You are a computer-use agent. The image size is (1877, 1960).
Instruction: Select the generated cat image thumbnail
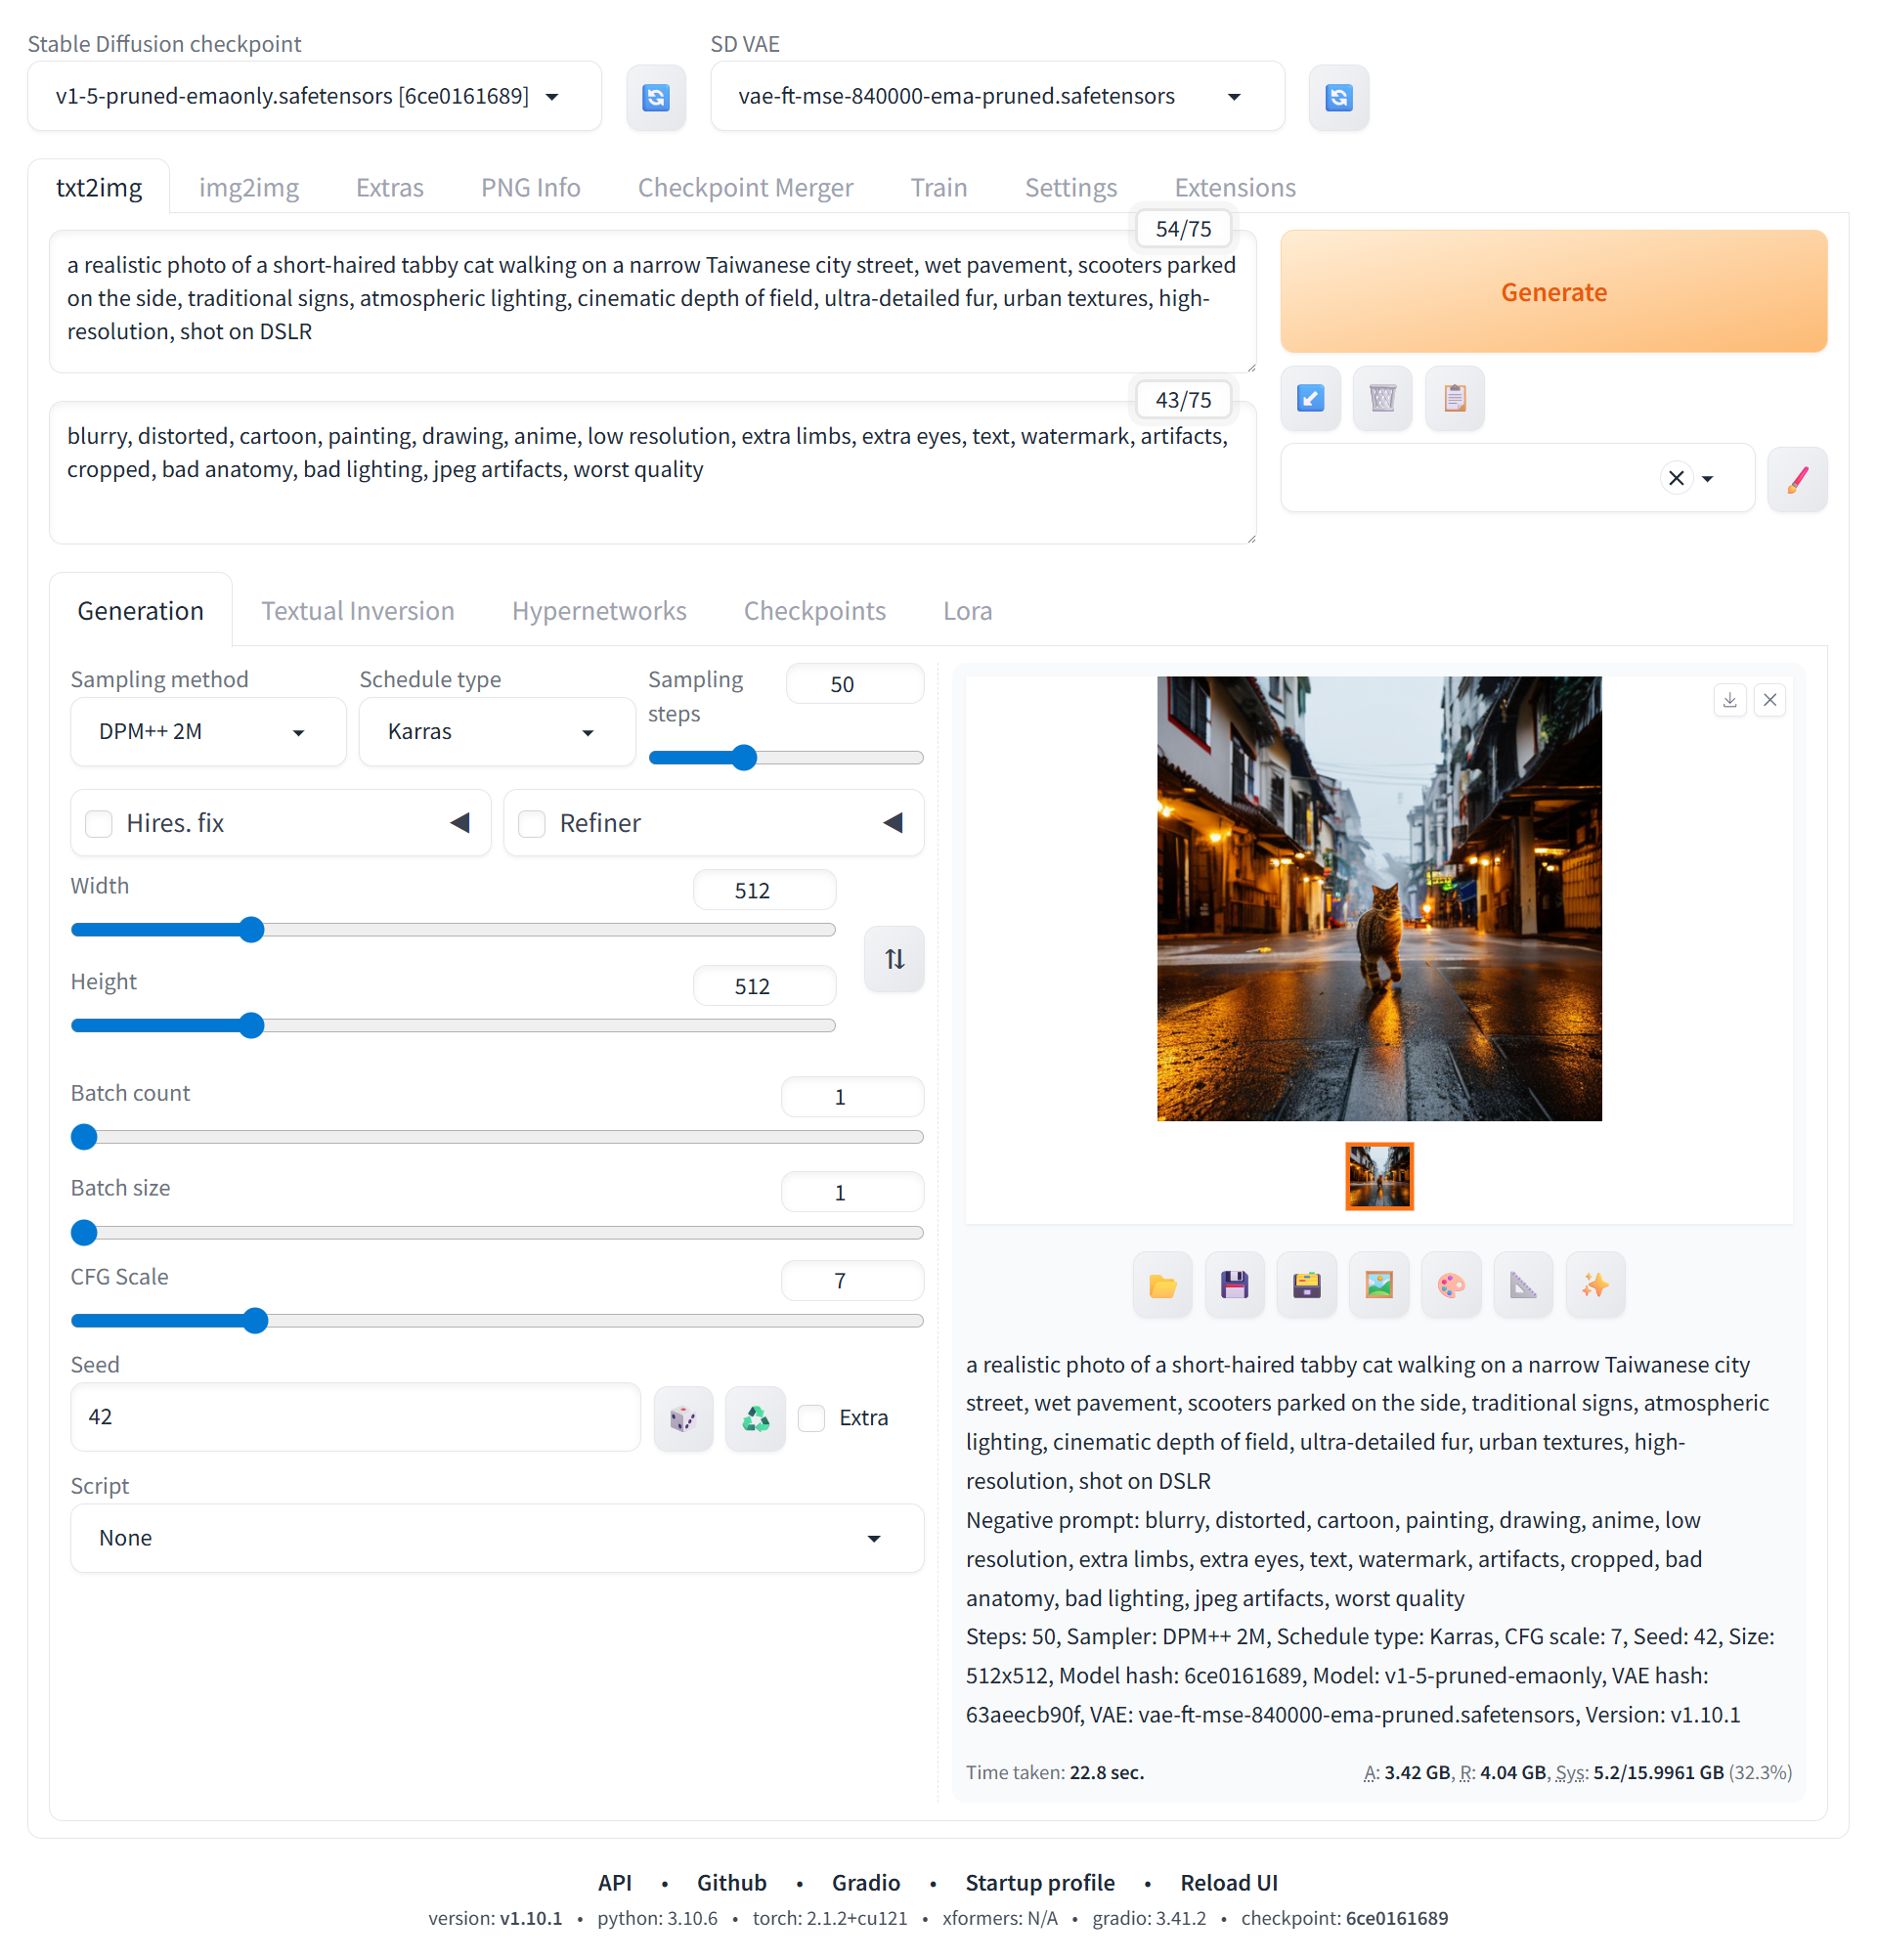point(1379,1177)
